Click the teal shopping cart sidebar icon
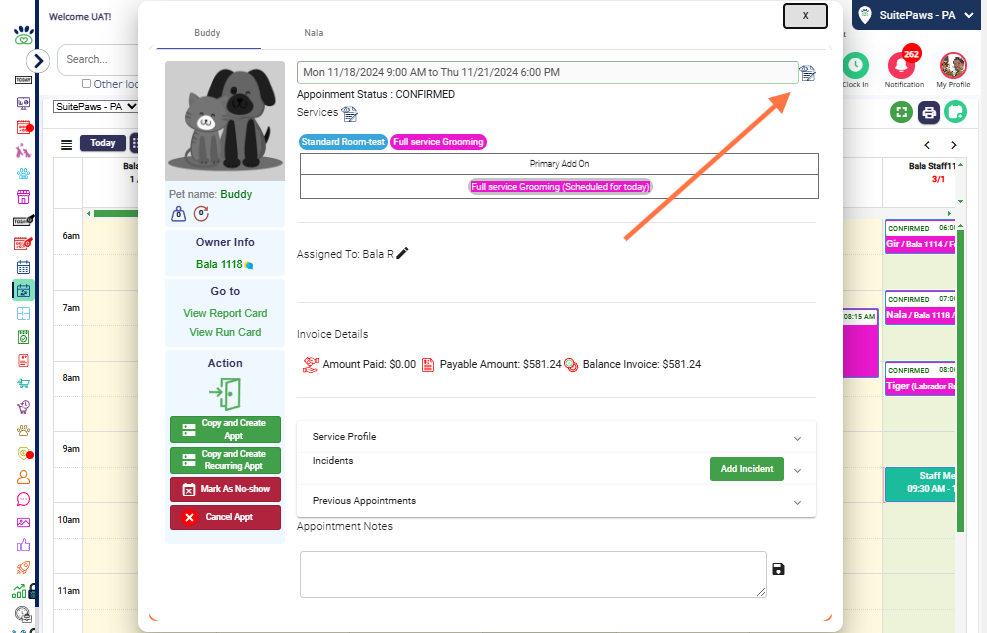The image size is (987, 633). [23, 383]
